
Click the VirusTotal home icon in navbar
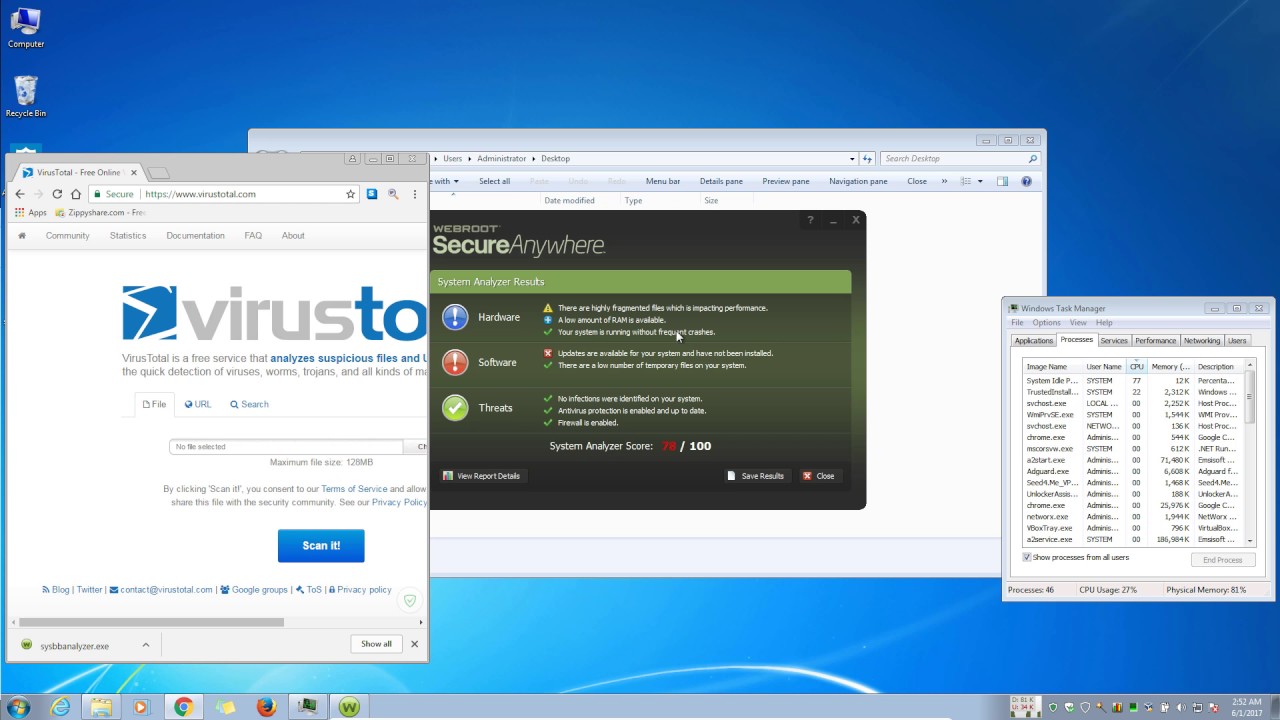pos(22,236)
